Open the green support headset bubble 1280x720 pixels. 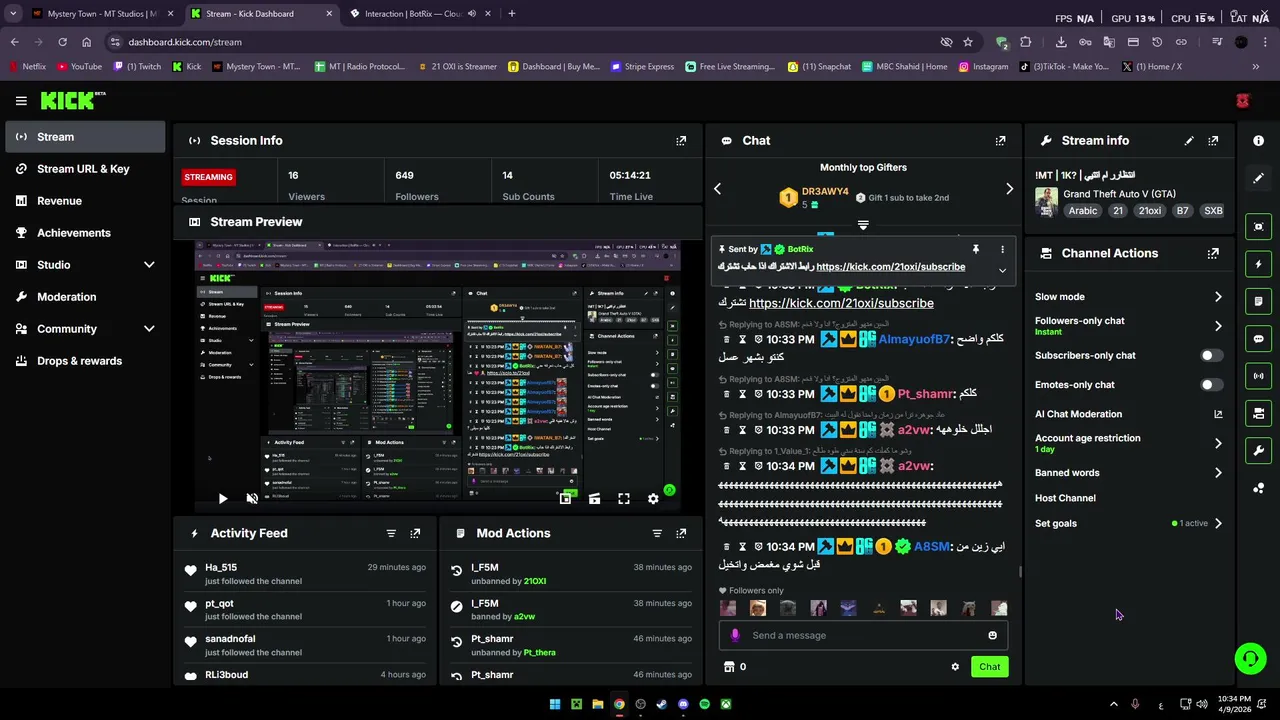click(x=1250, y=658)
